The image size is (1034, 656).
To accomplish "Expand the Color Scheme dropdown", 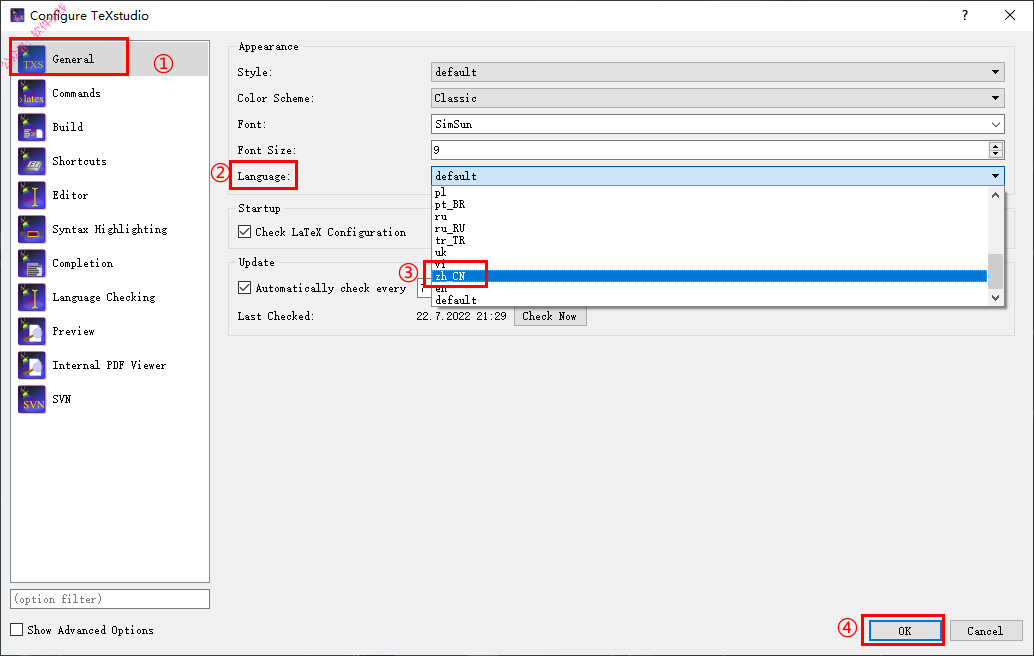I will [717, 98].
